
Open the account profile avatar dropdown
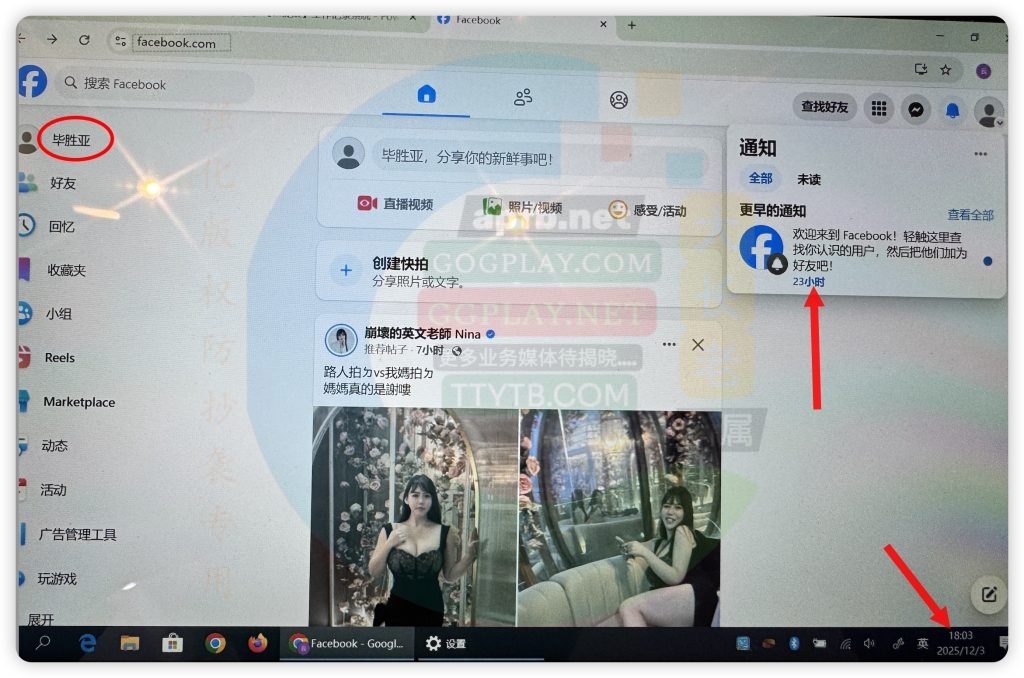(x=989, y=111)
